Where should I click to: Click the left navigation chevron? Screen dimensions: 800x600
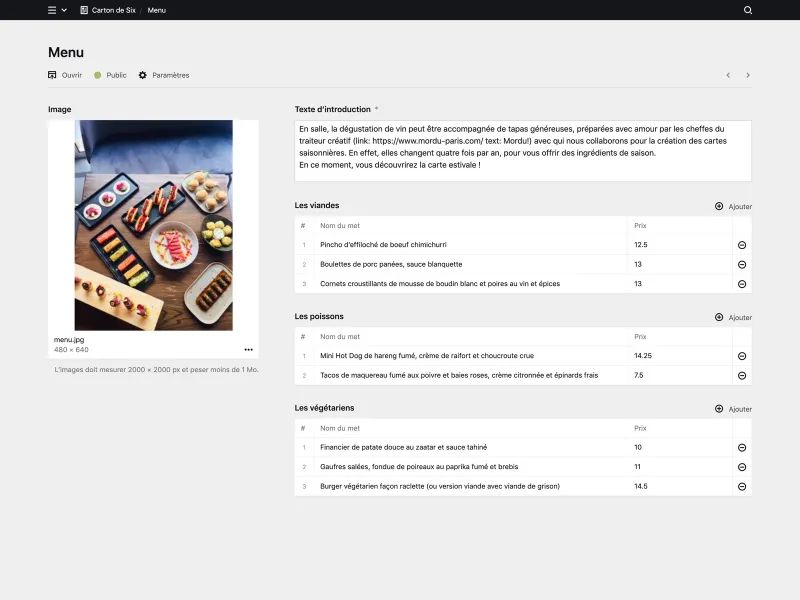[728, 74]
